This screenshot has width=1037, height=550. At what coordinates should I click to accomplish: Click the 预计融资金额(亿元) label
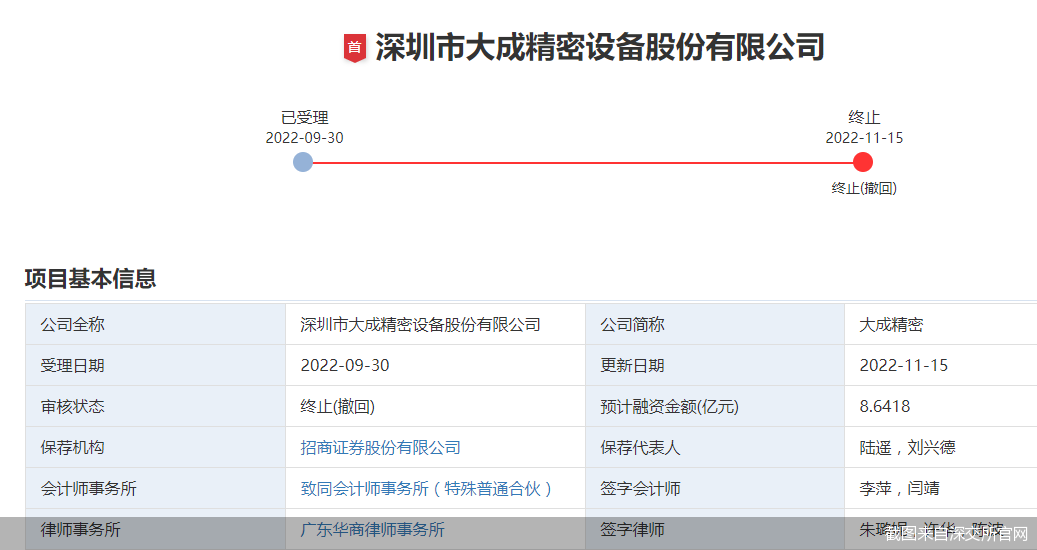[x=669, y=407]
